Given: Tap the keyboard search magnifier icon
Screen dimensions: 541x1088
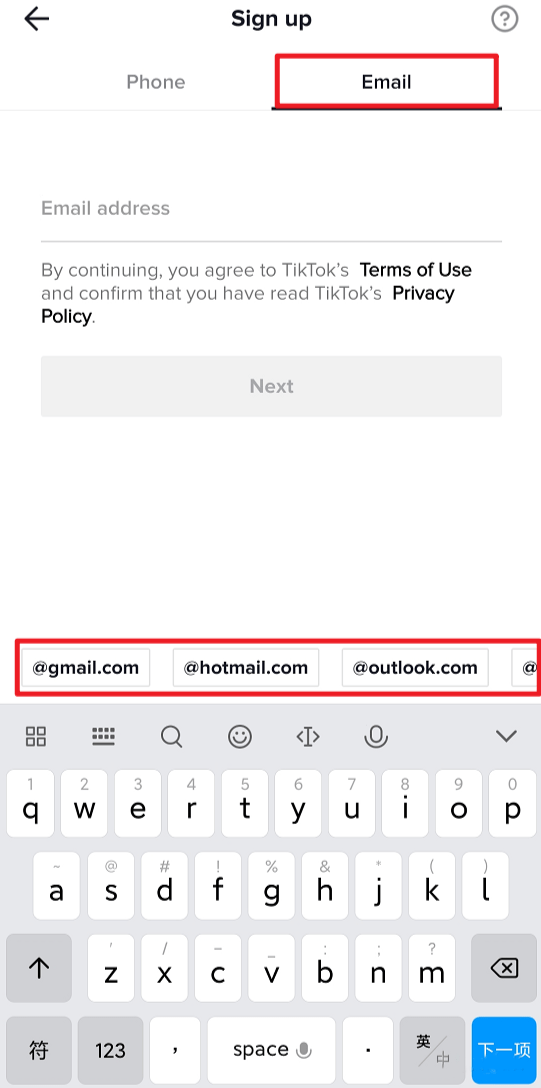Looking at the screenshot, I should [171, 736].
